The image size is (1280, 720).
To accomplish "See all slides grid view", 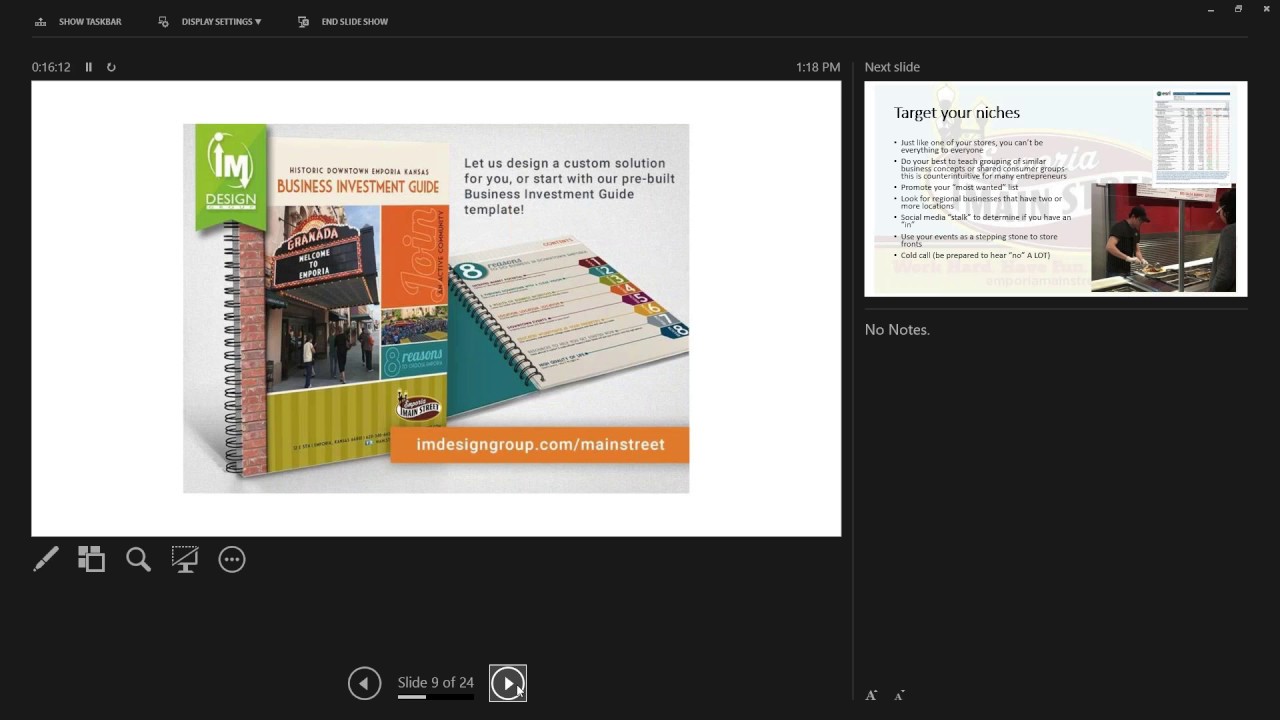I will [92, 559].
